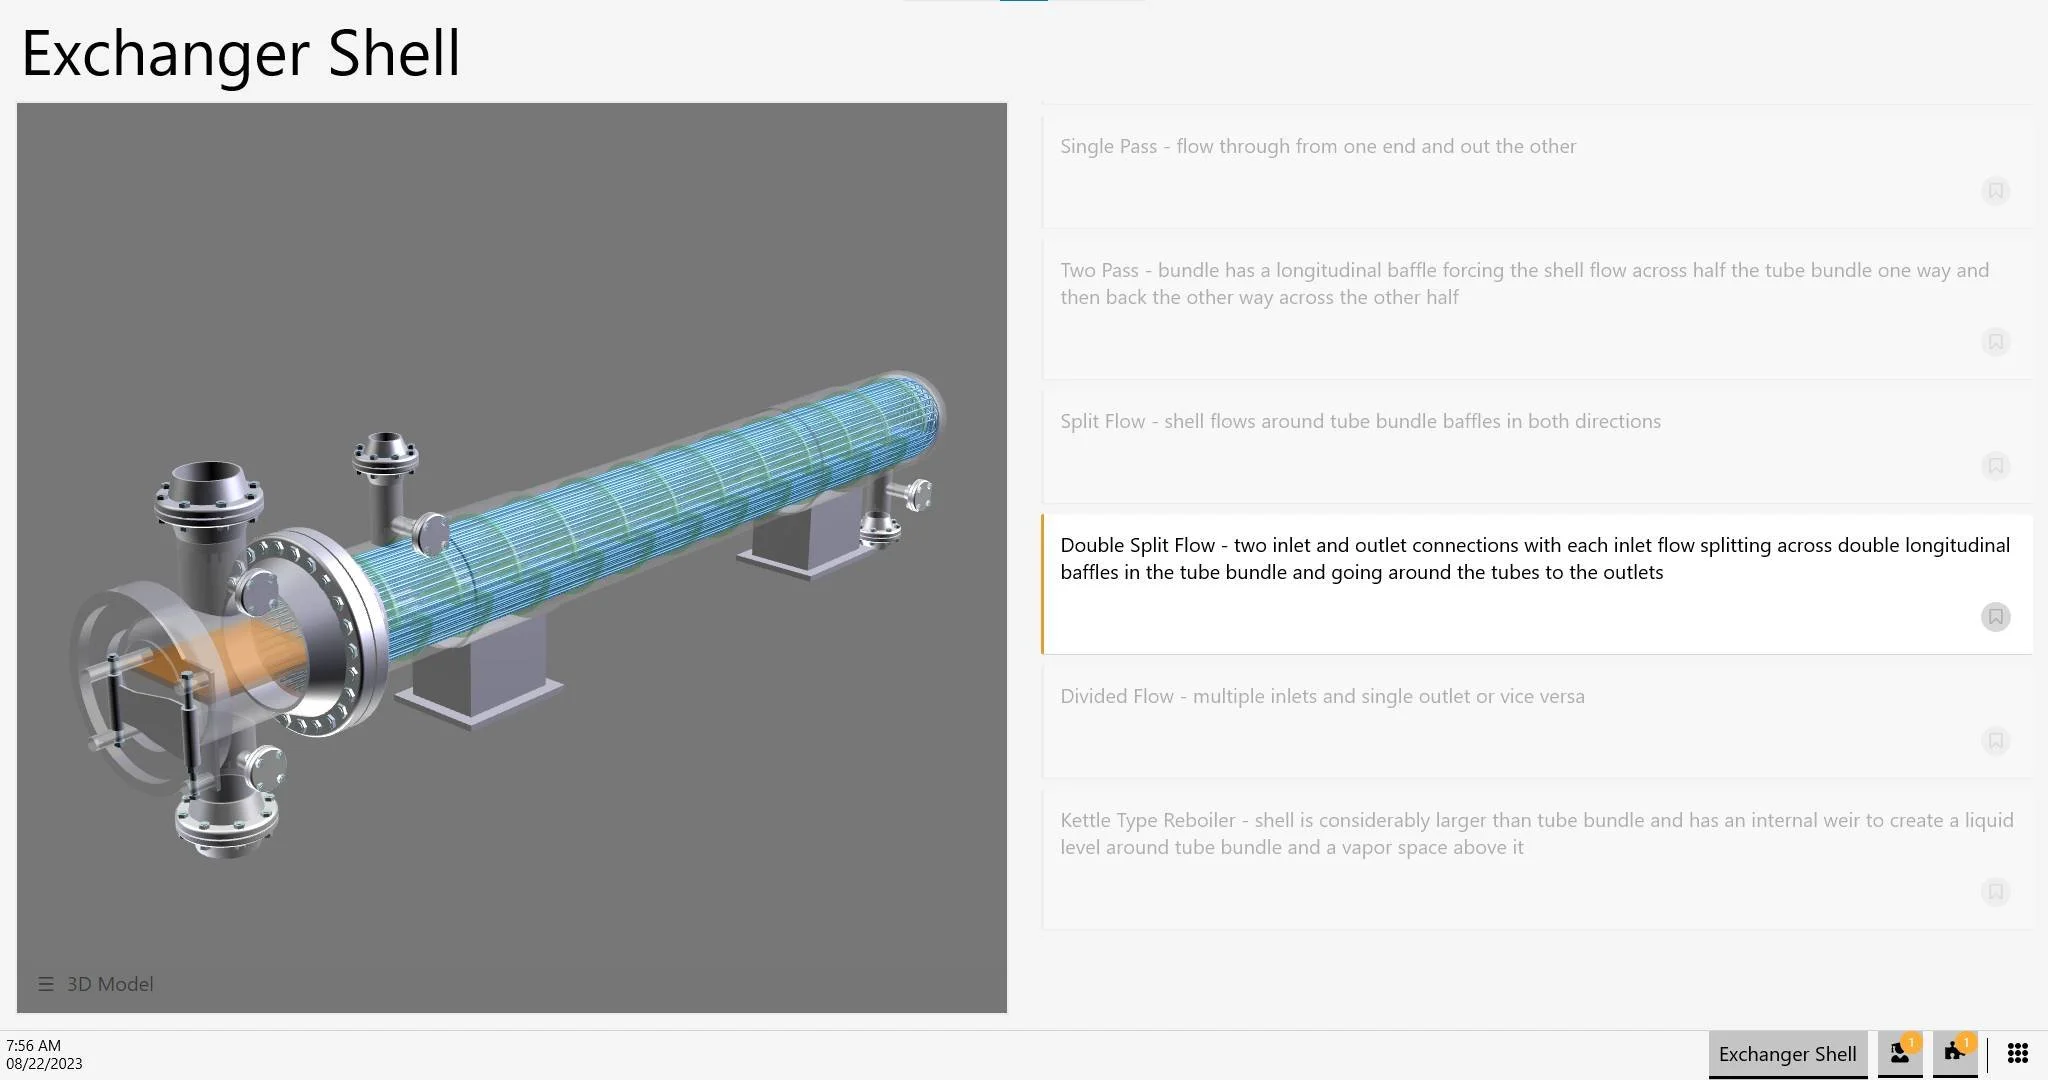Image resolution: width=2048 pixels, height=1080 pixels.
Task: Click the hamburger icon beside 3D Model
Action: pyautogui.click(x=45, y=984)
